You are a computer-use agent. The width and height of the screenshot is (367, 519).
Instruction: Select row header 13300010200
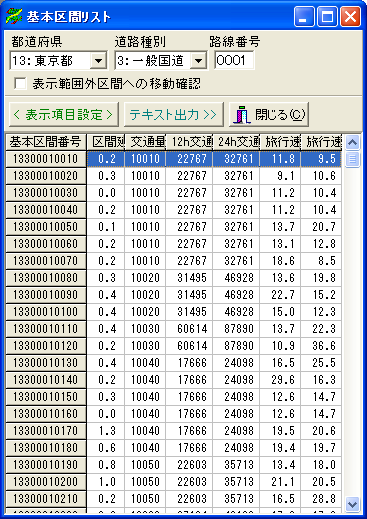(x=46, y=482)
